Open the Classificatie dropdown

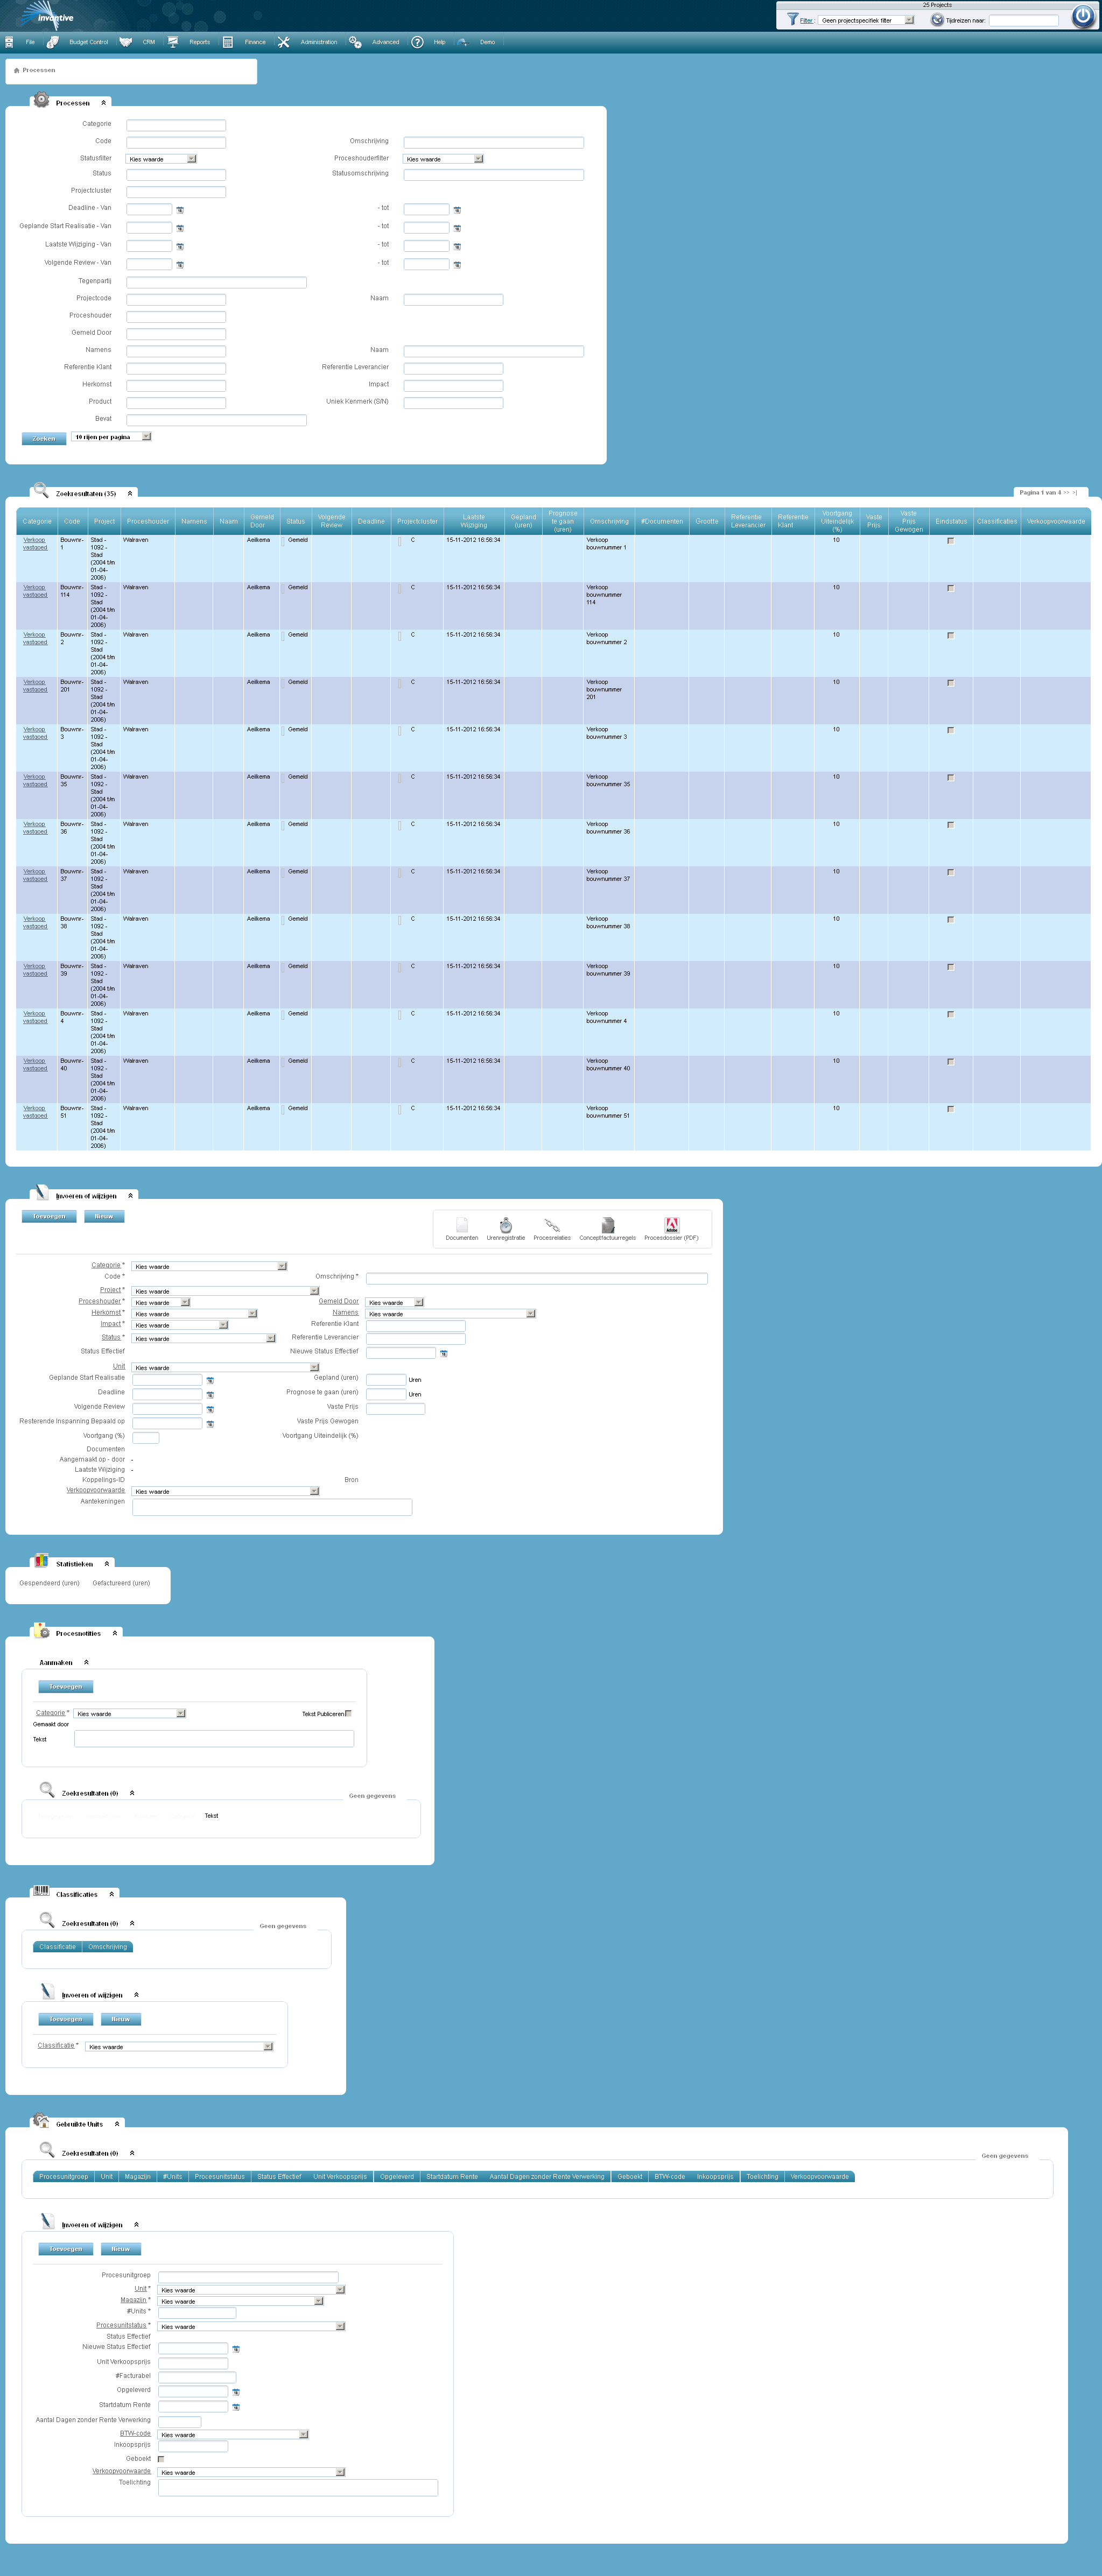(179, 2047)
